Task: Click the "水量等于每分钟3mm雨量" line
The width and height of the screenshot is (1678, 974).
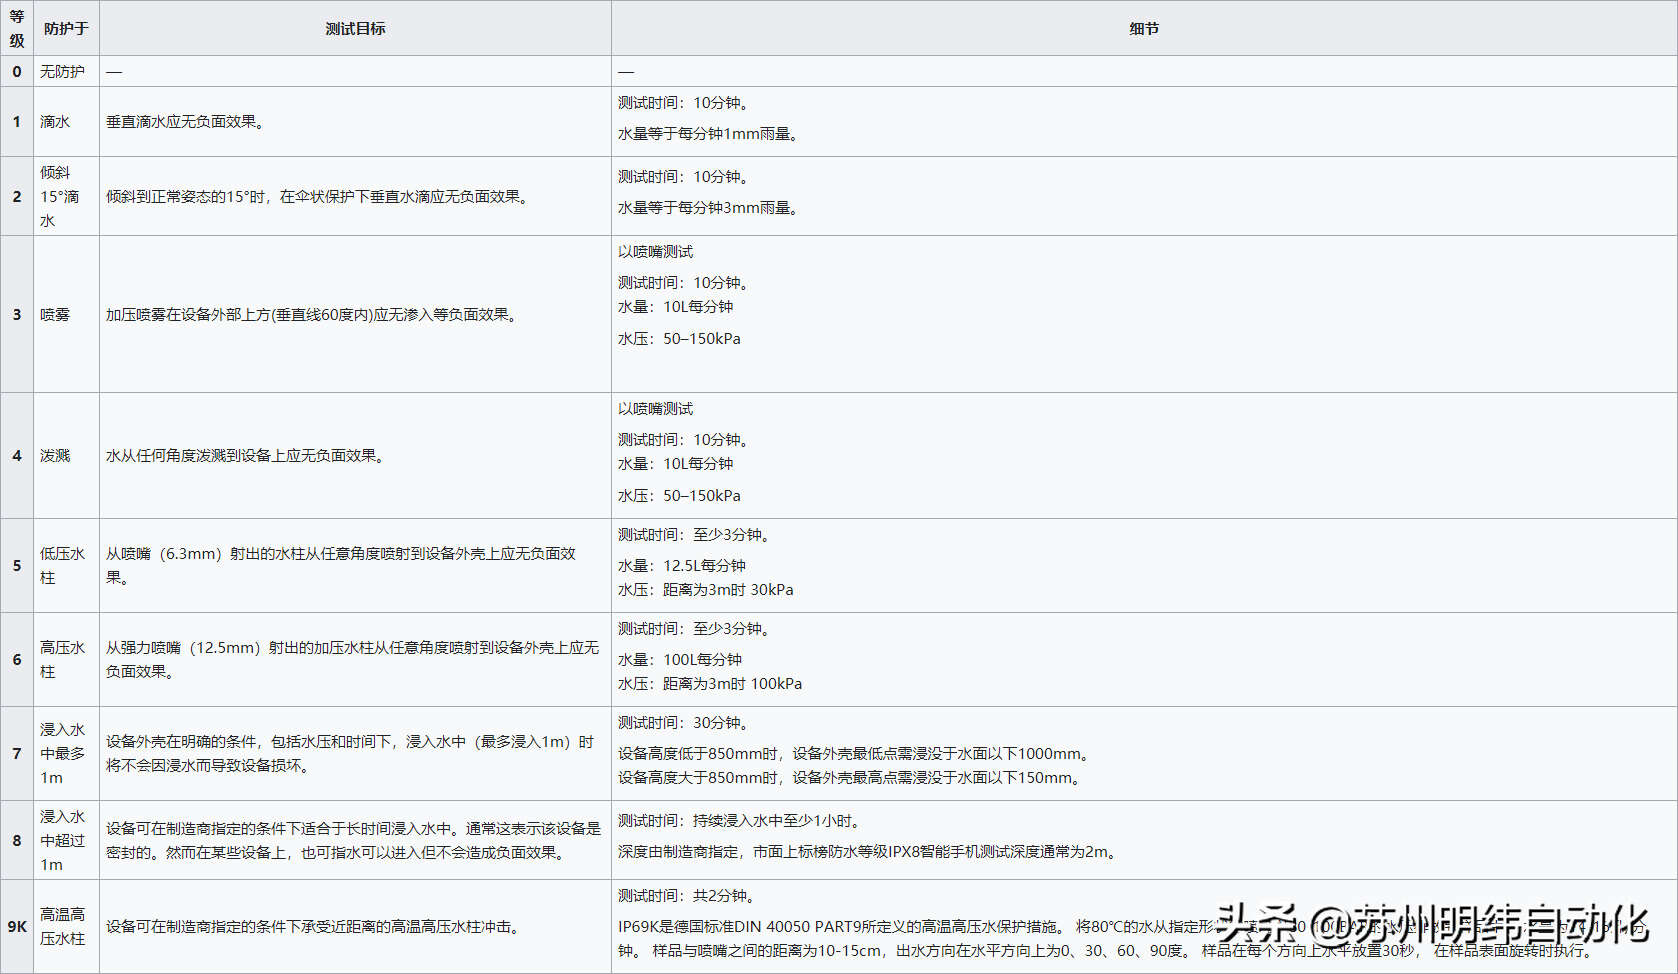Action: [x=708, y=208]
